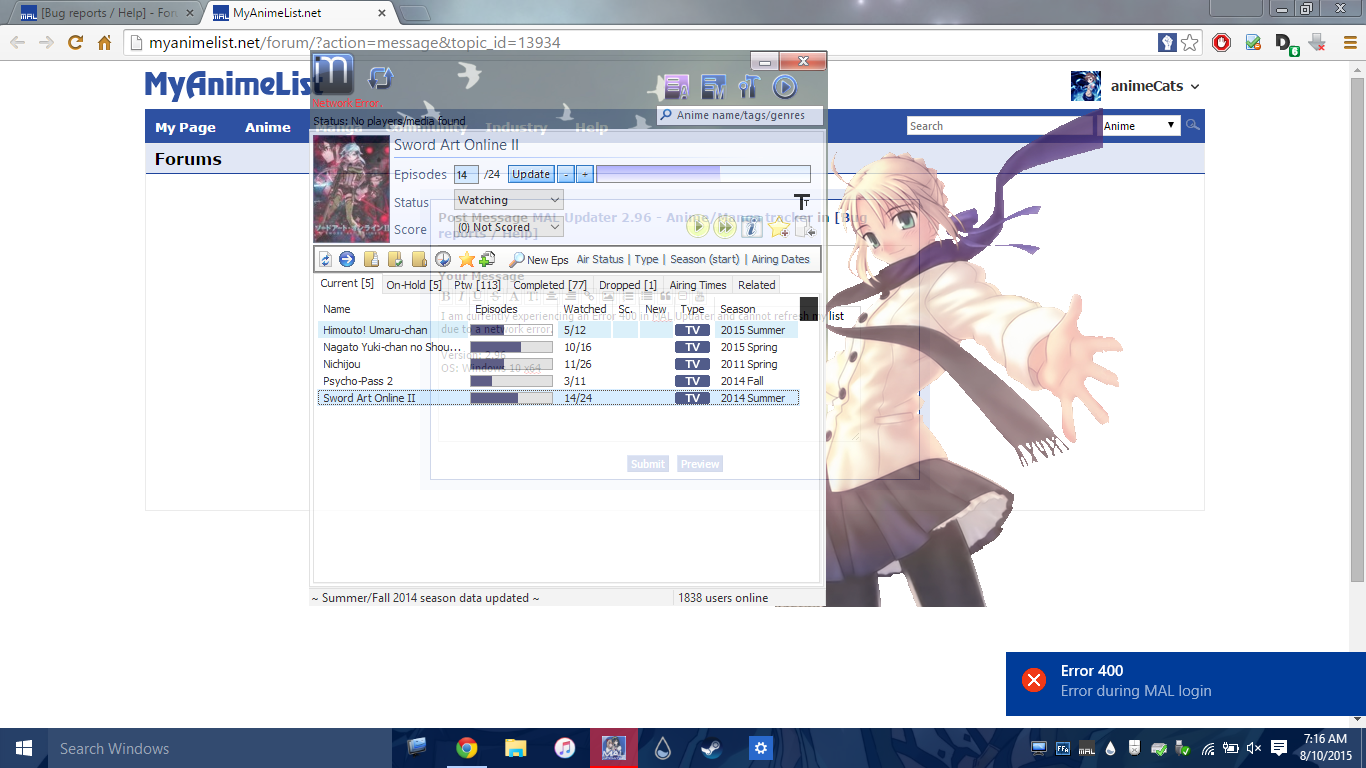Click the clock icon in the list toolbar

pos(443,259)
